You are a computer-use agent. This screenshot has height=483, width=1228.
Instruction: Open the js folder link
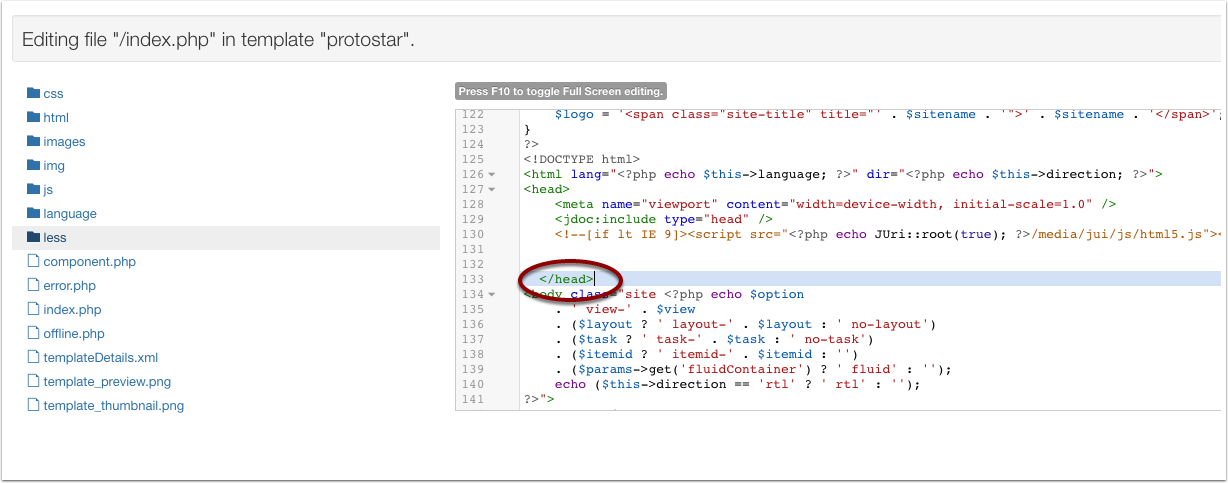[48, 190]
